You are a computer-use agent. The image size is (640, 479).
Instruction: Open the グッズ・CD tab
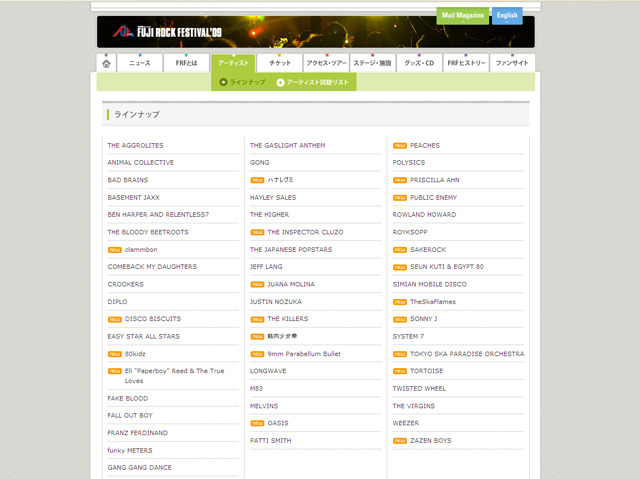419,63
